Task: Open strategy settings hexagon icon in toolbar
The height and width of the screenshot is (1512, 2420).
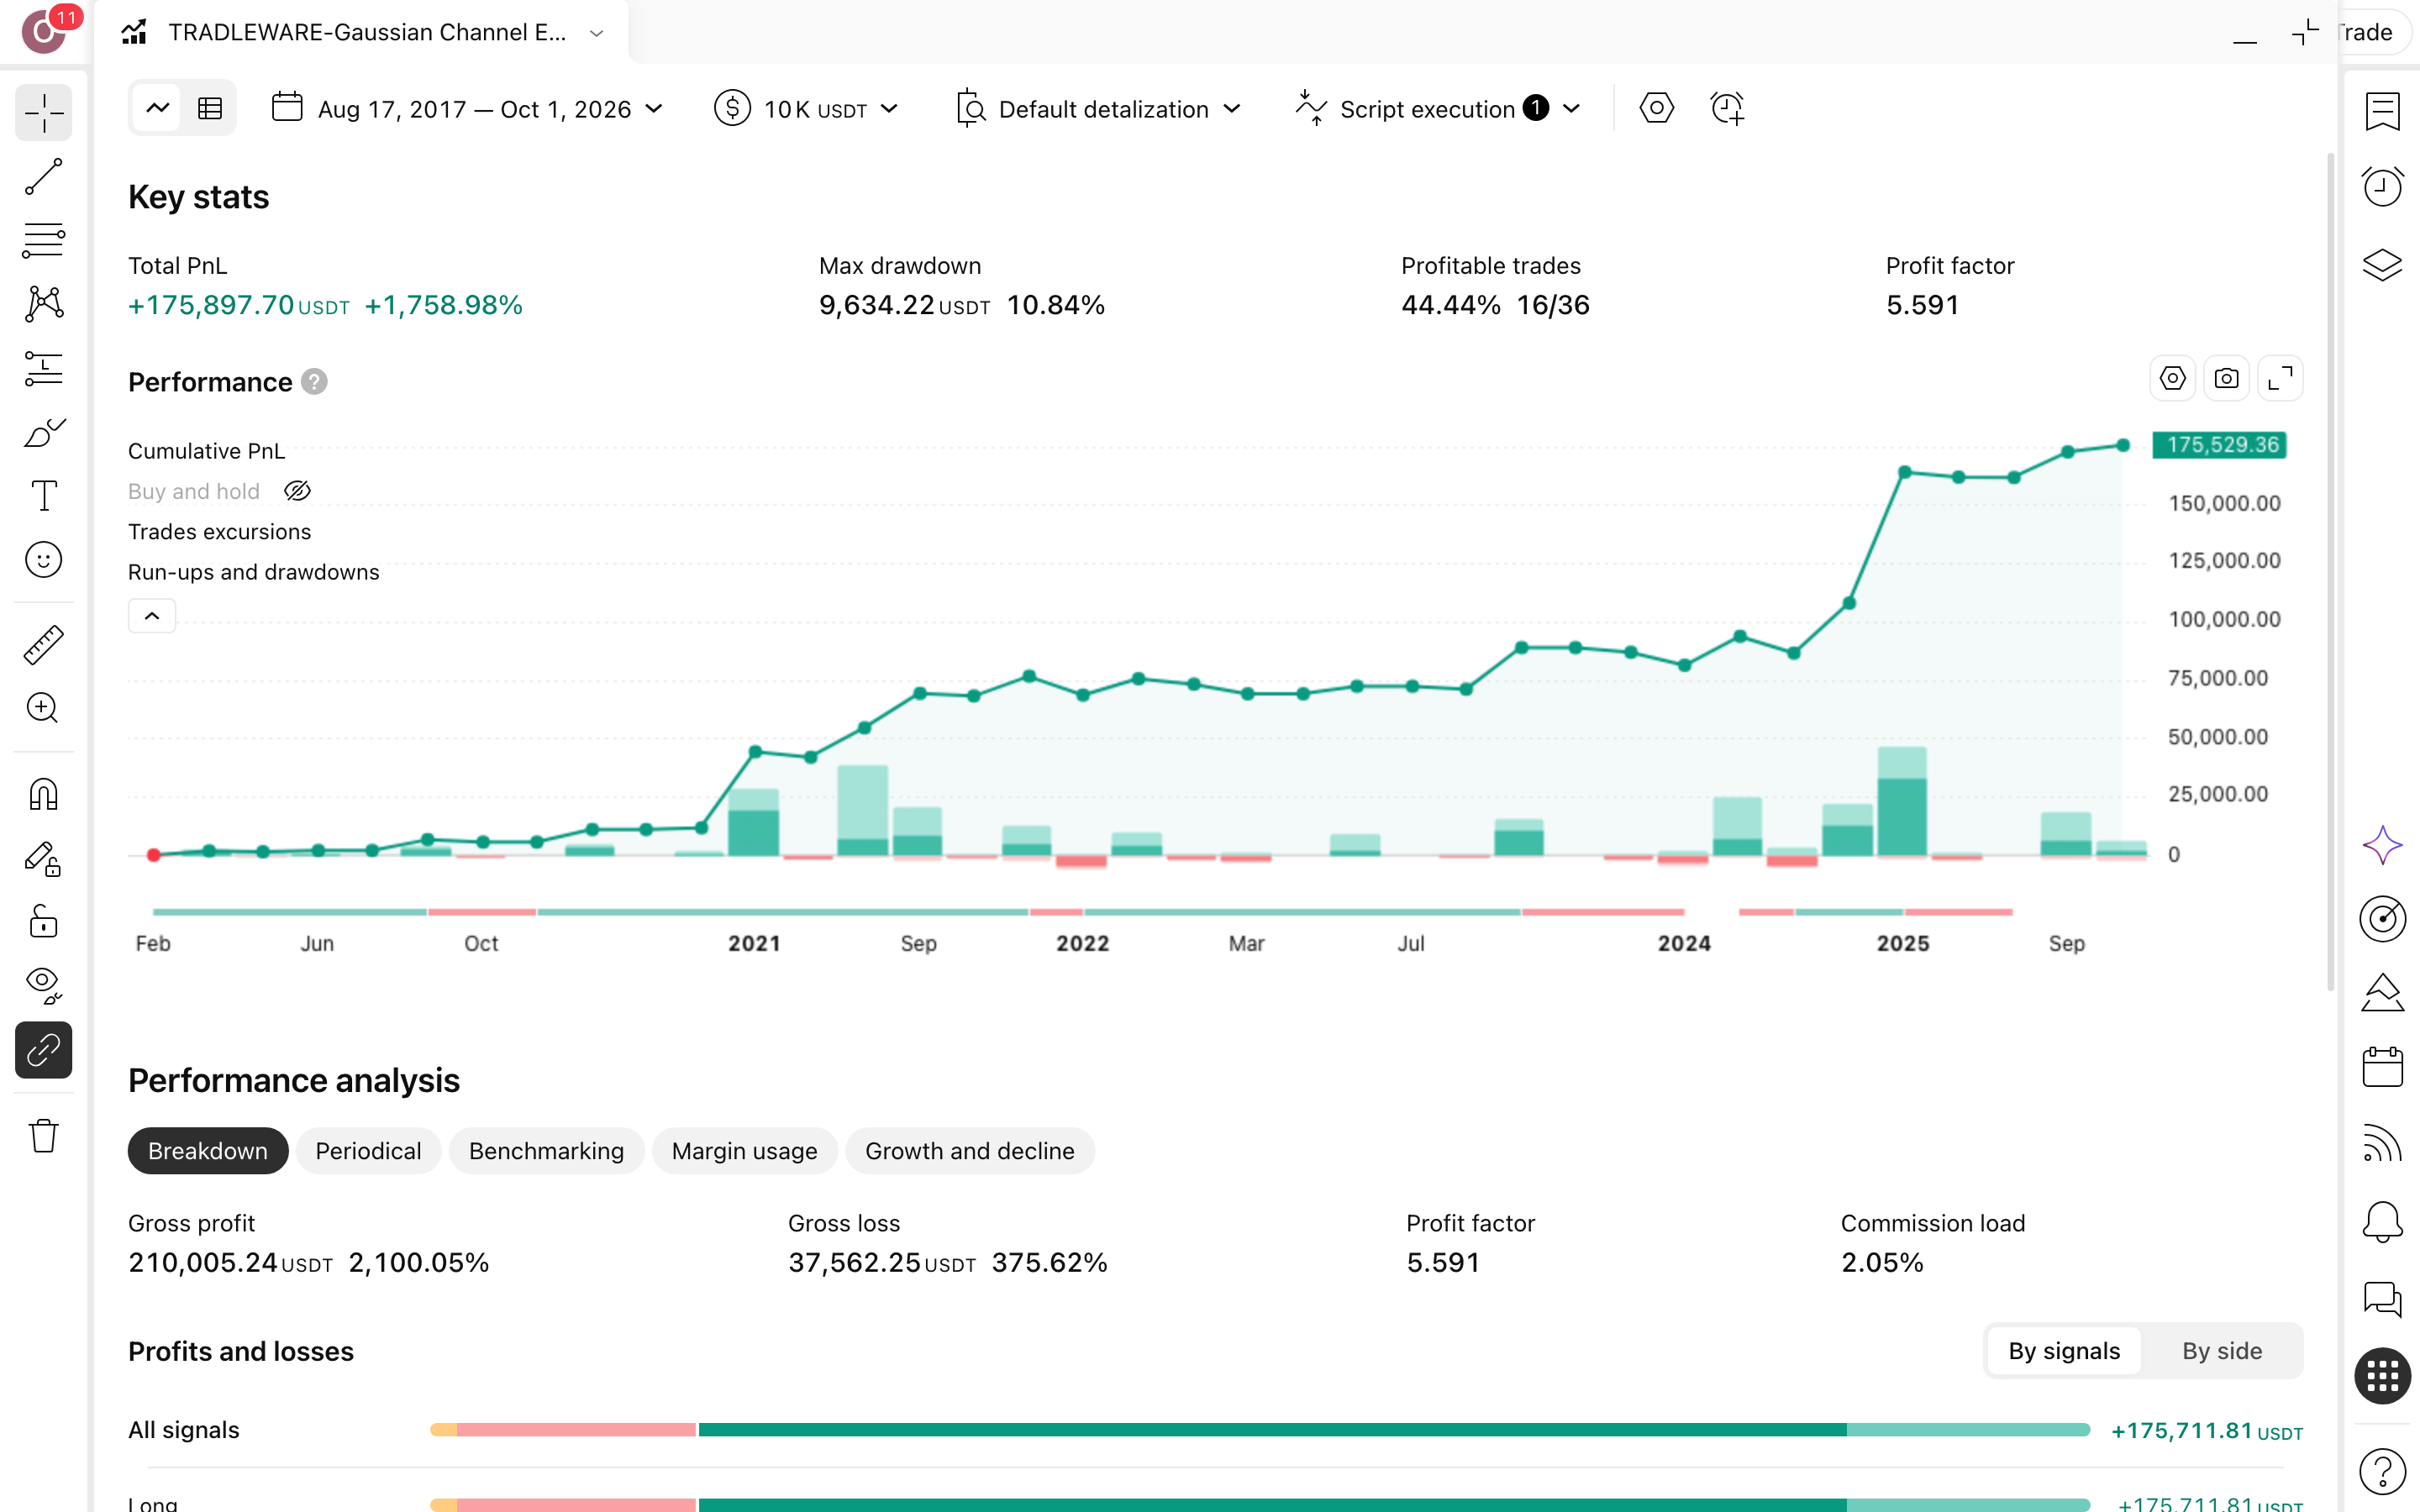Action: click(1657, 108)
